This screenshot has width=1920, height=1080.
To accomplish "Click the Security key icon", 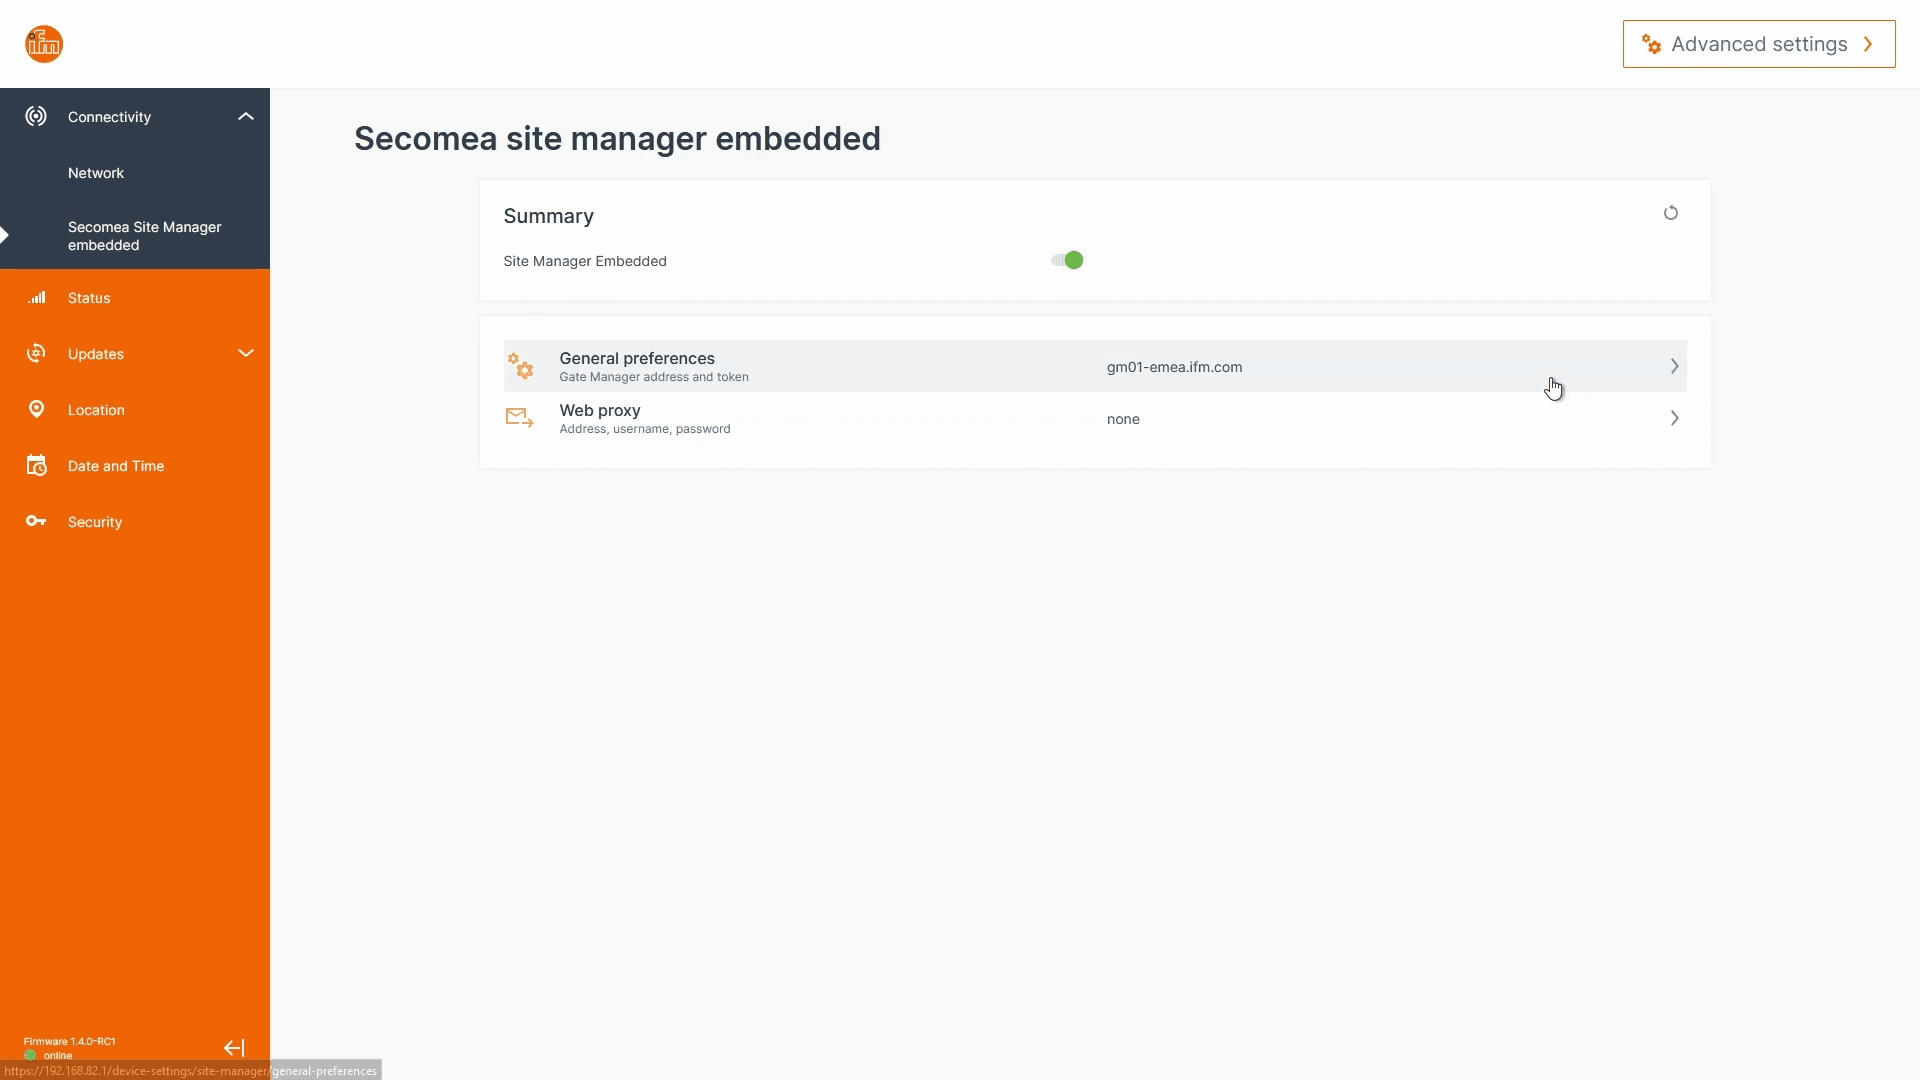I will click(x=36, y=522).
